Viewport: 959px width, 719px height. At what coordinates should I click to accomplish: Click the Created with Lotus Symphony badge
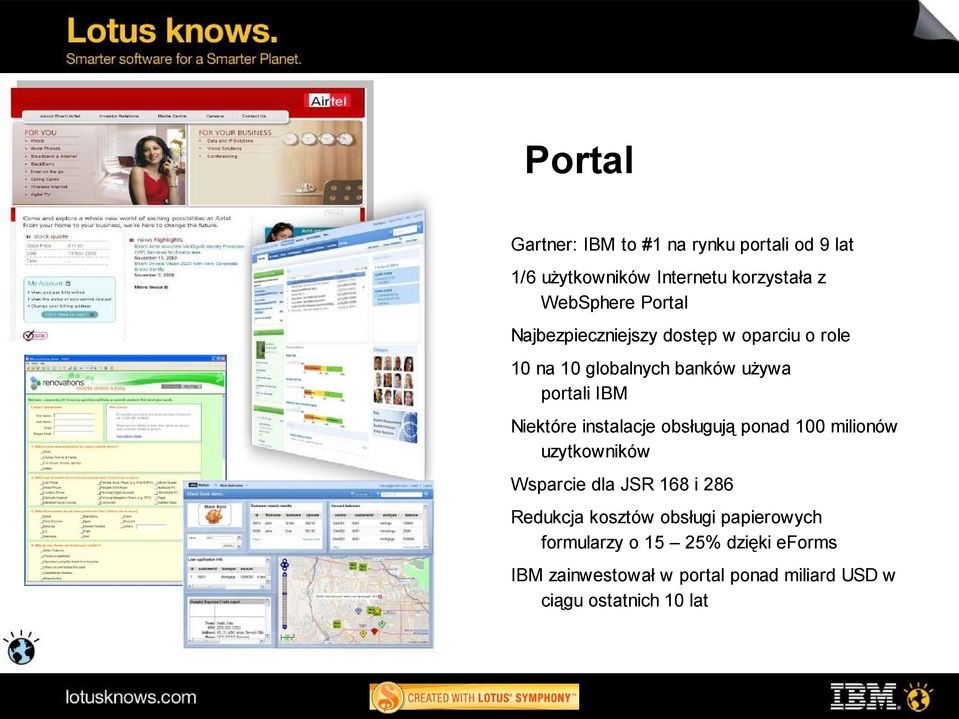(474, 698)
